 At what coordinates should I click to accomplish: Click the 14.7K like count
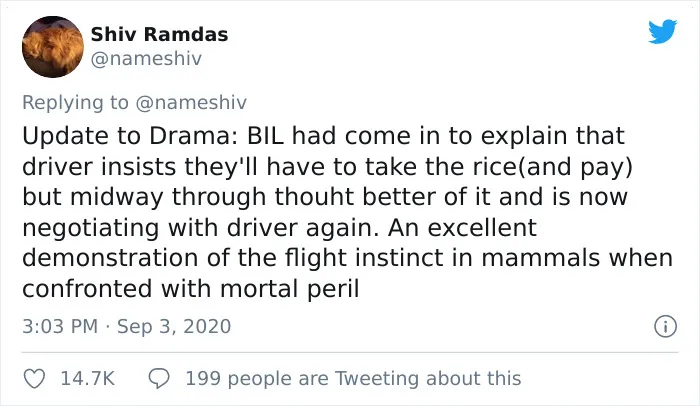tap(88, 379)
